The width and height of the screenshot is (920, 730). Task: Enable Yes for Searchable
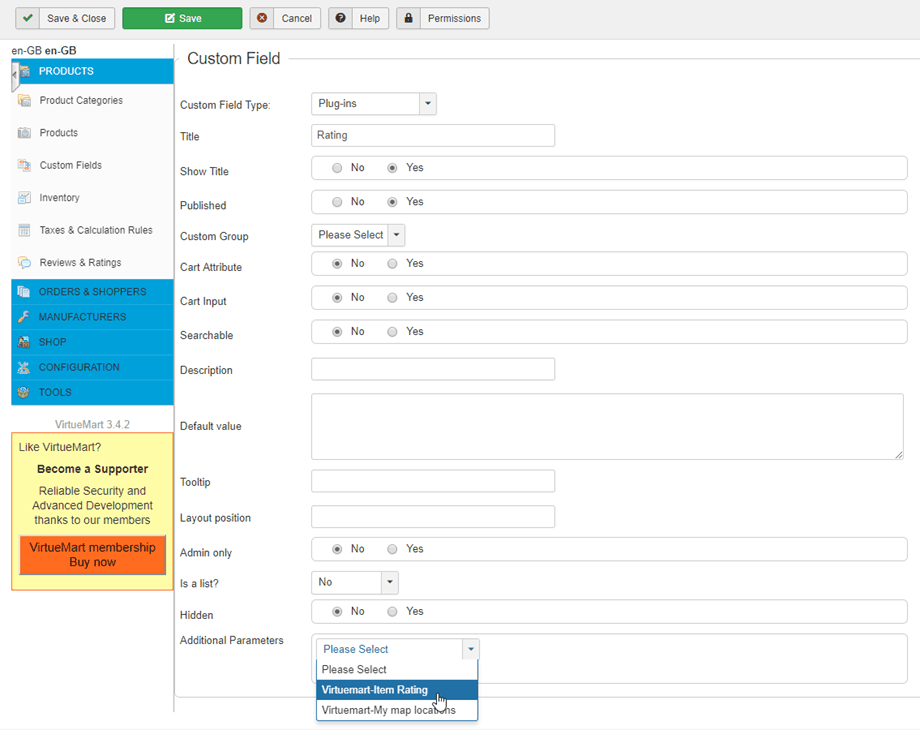coord(392,332)
